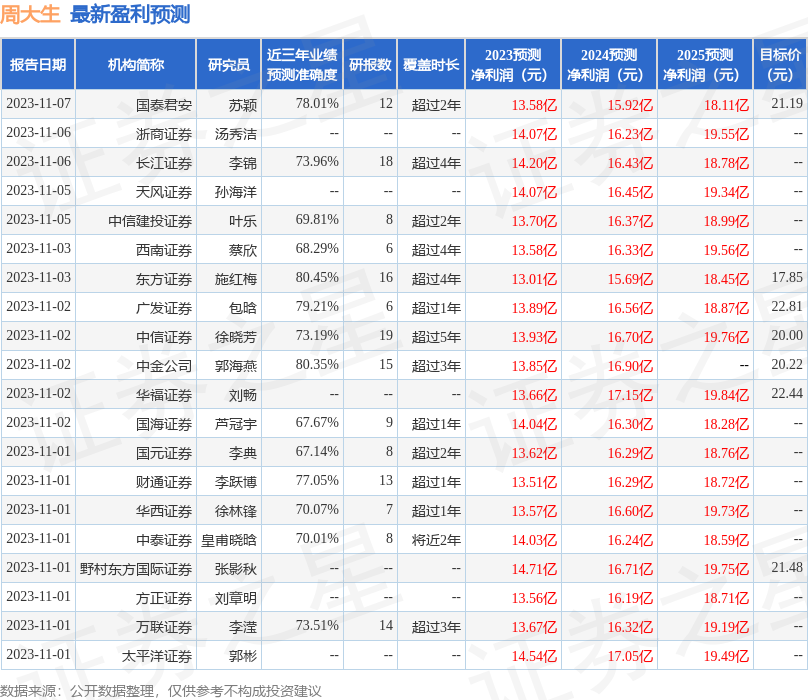
Task: Click the 2023预测净利润 column header
Action: [513, 64]
